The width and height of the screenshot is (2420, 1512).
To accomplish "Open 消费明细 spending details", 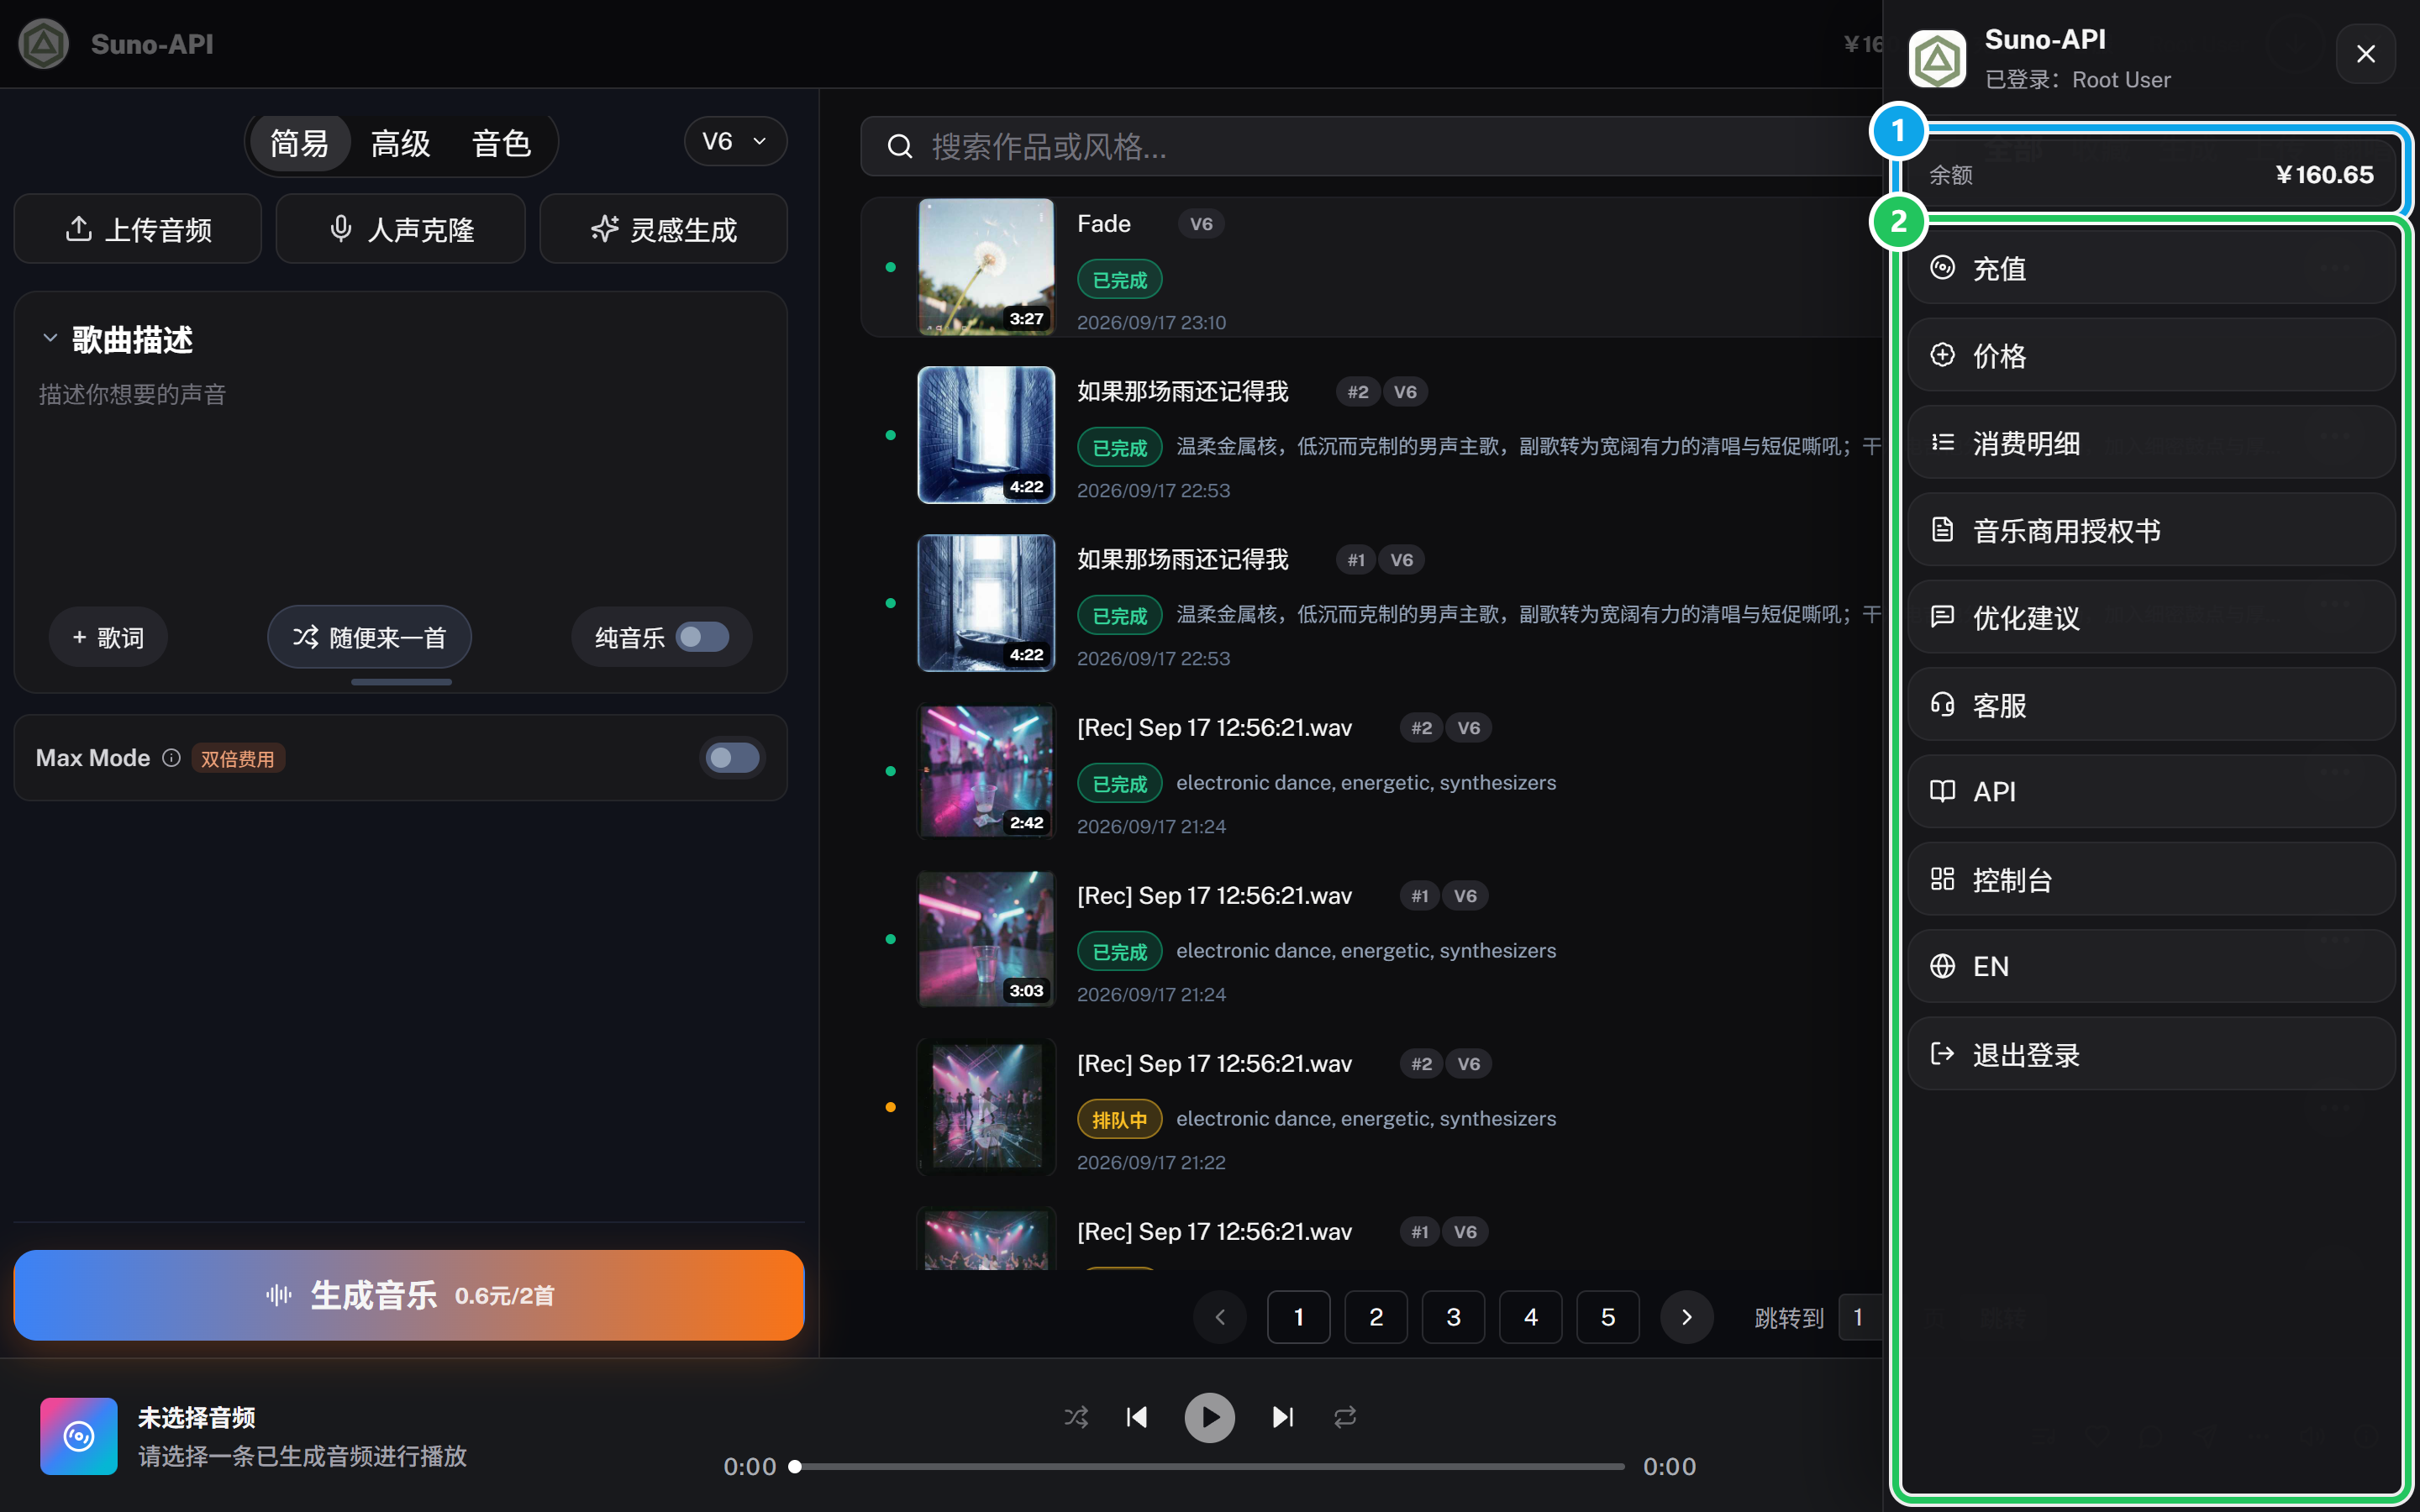I will pos(2150,443).
